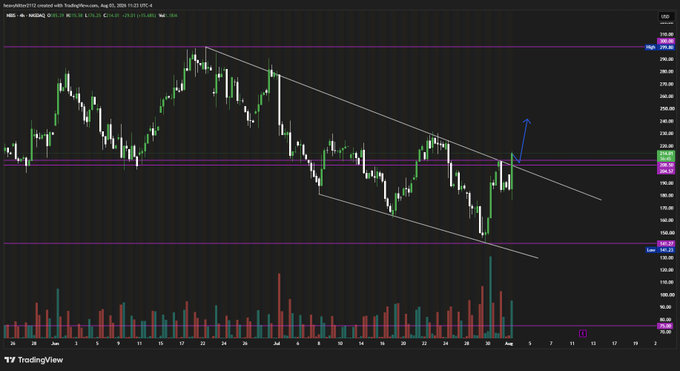Select the upper descending channel trendline
The image size is (680, 371).
tap(403, 123)
